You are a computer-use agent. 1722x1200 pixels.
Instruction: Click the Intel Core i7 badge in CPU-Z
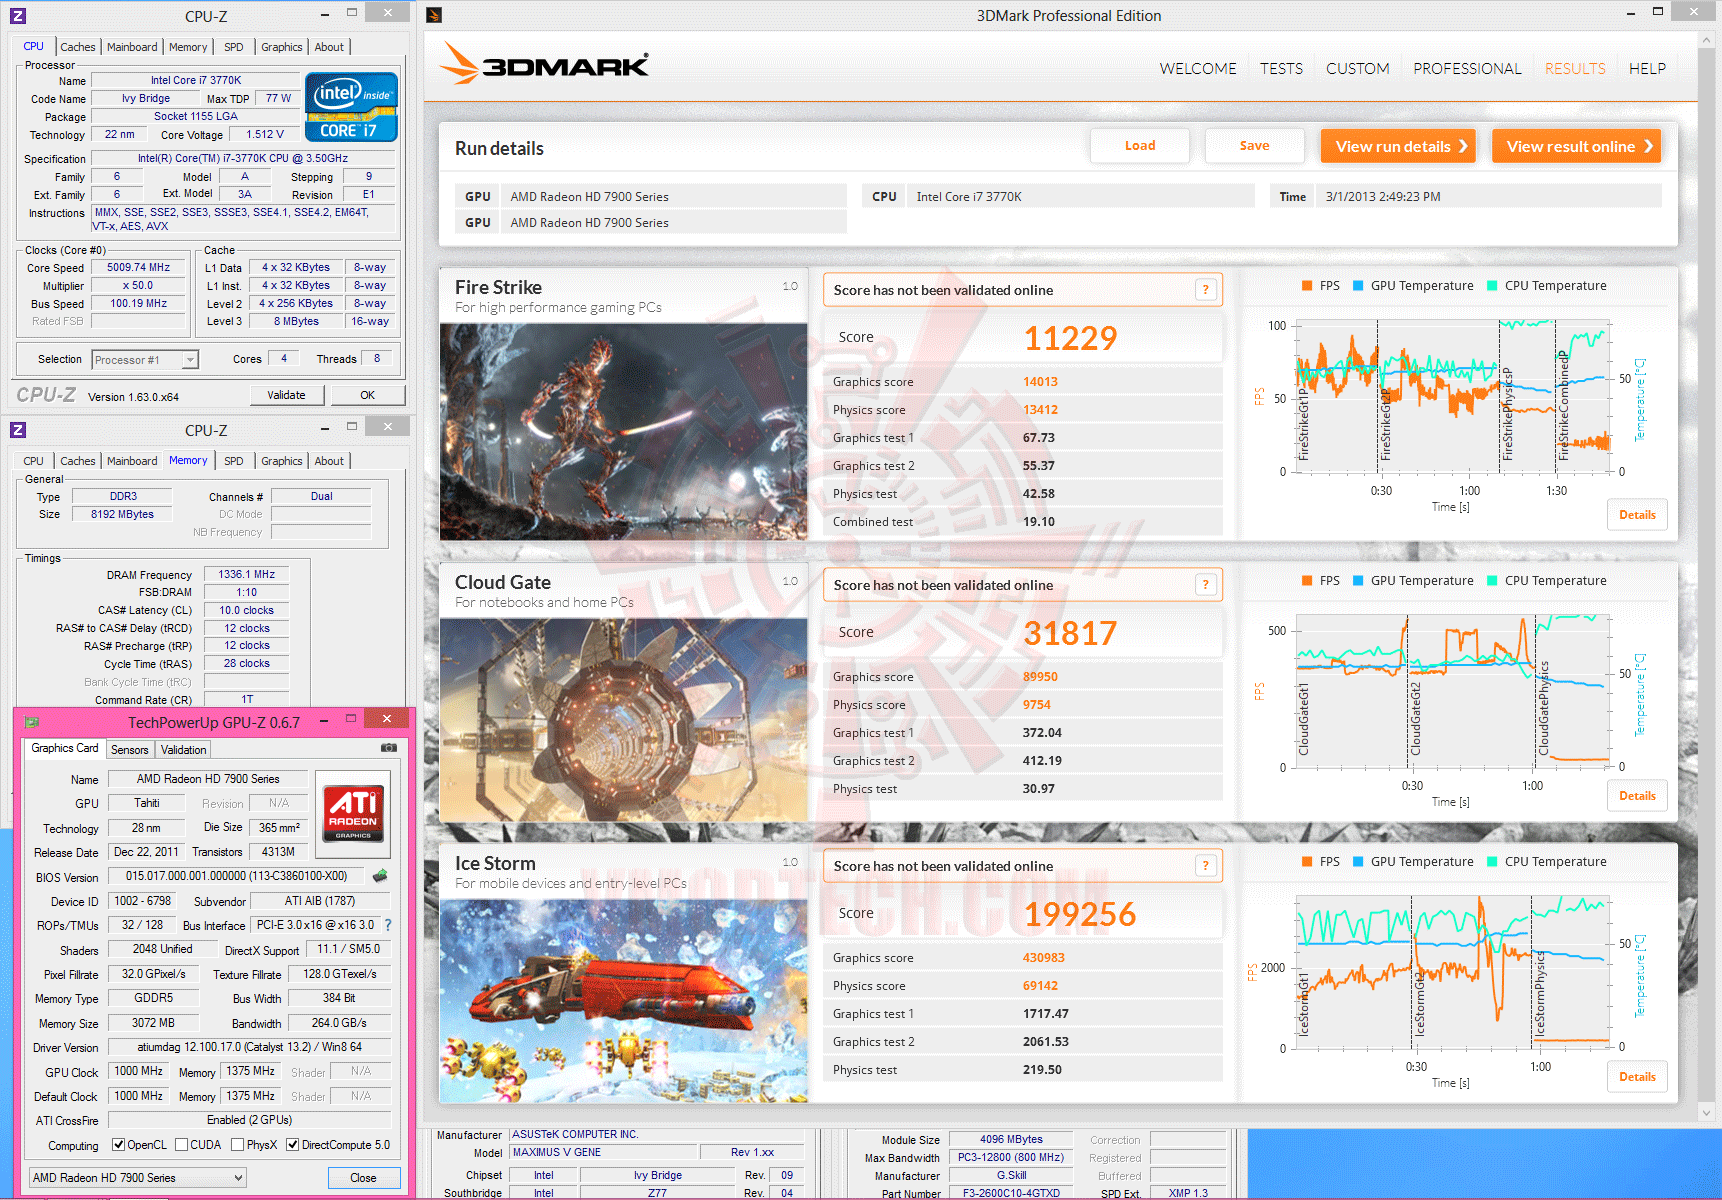click(x=351, y=106)
